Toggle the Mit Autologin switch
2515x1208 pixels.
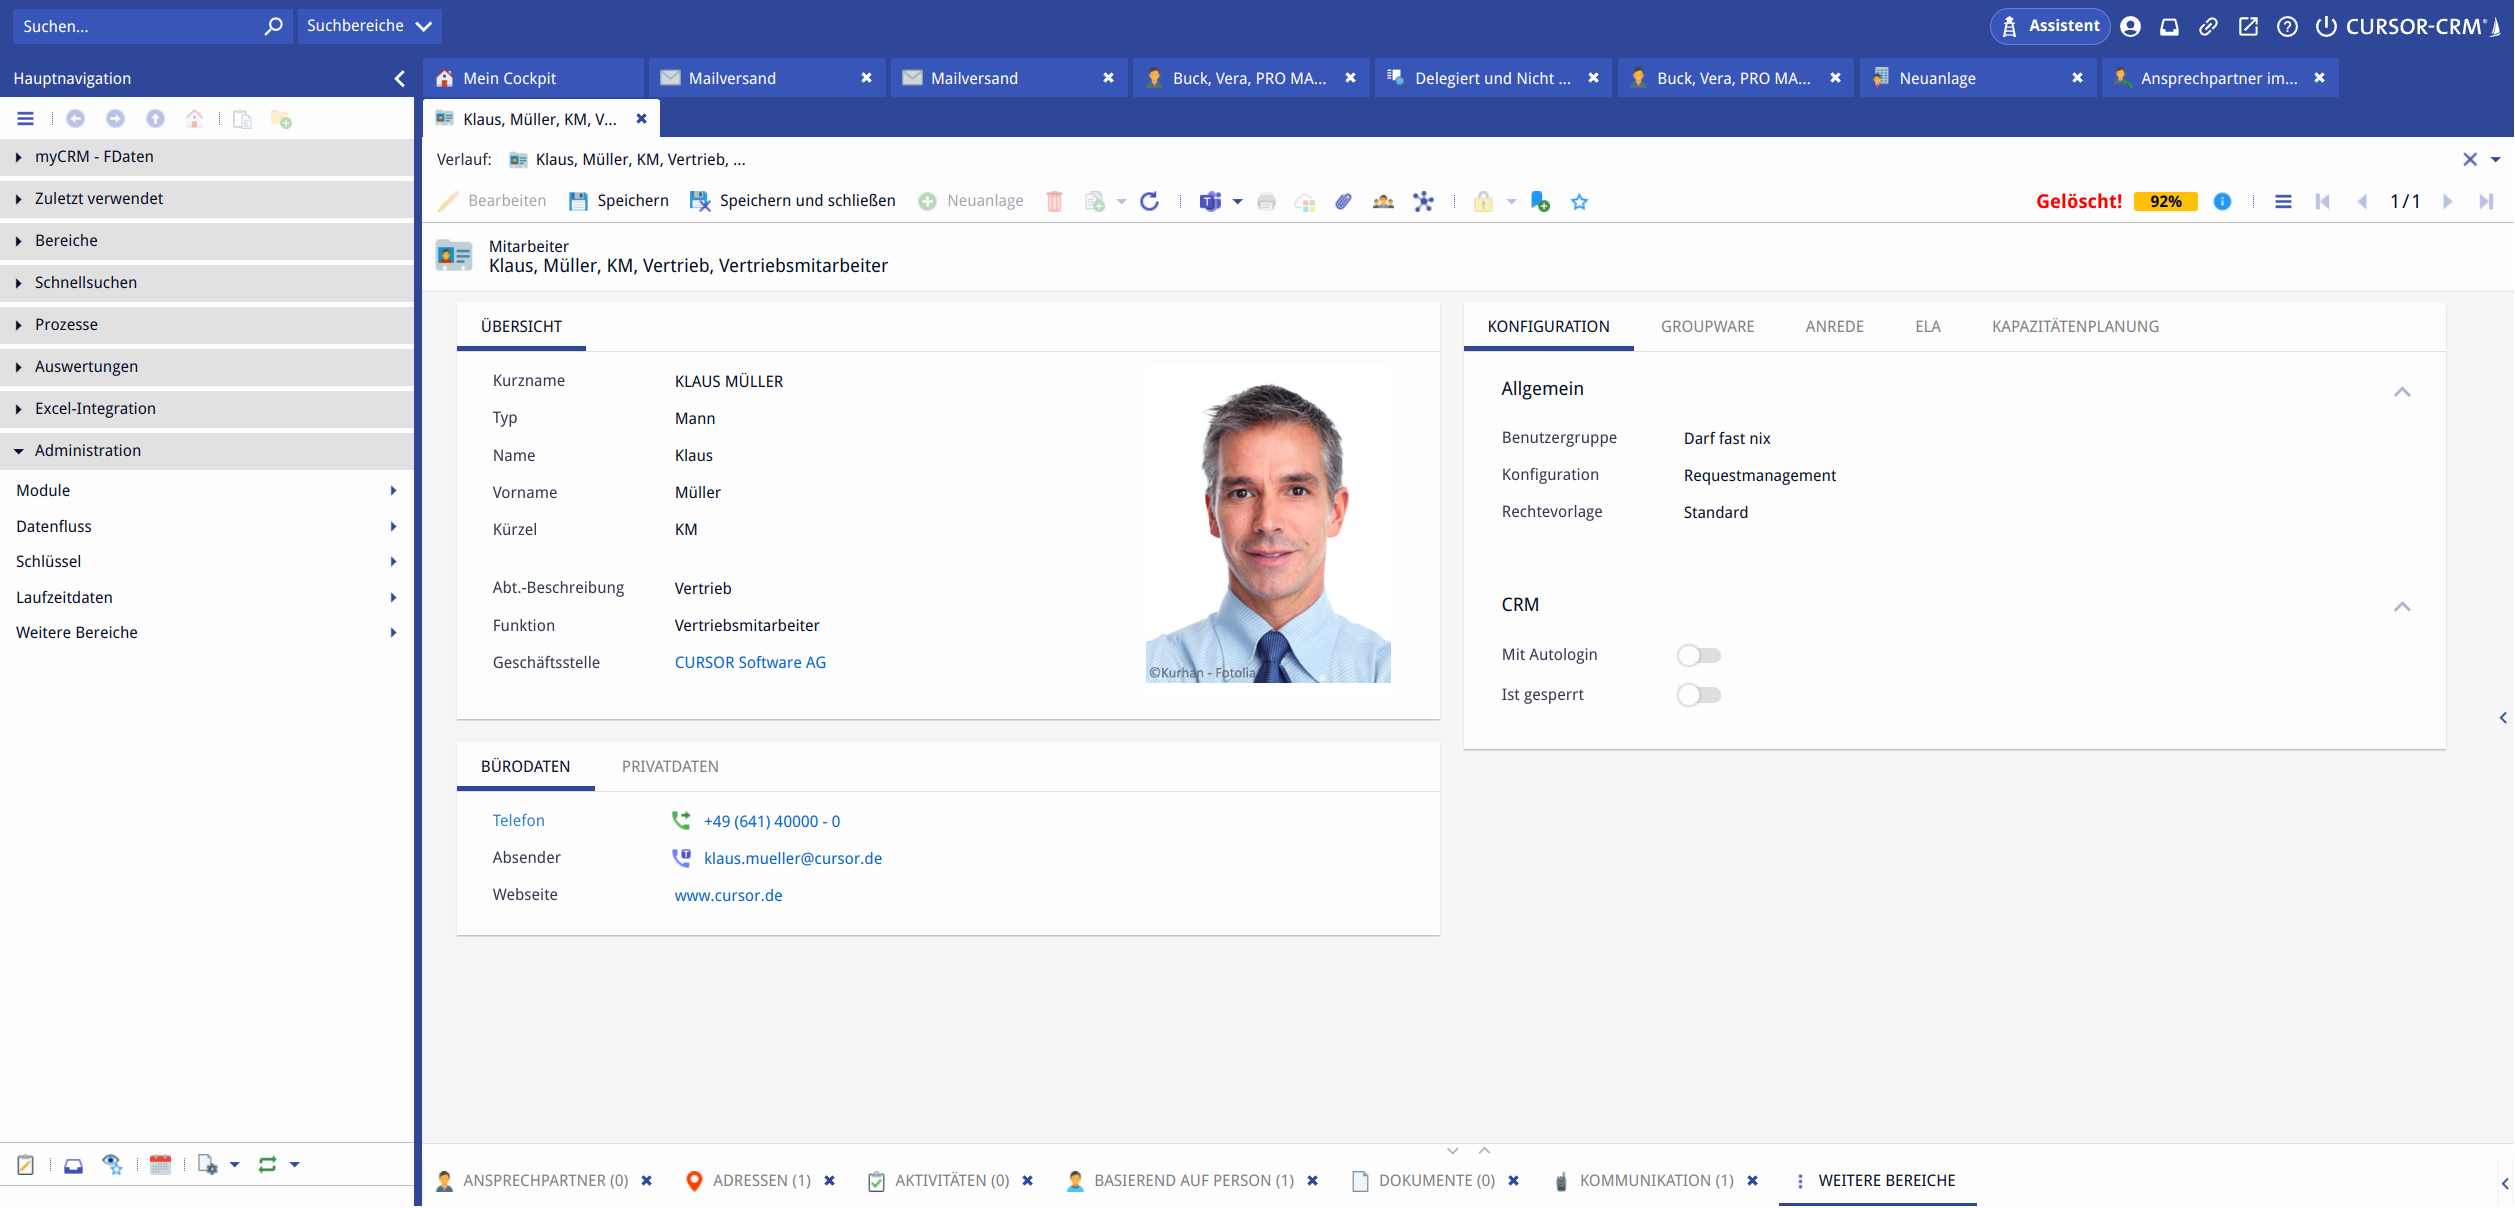tap(1698, 656)
